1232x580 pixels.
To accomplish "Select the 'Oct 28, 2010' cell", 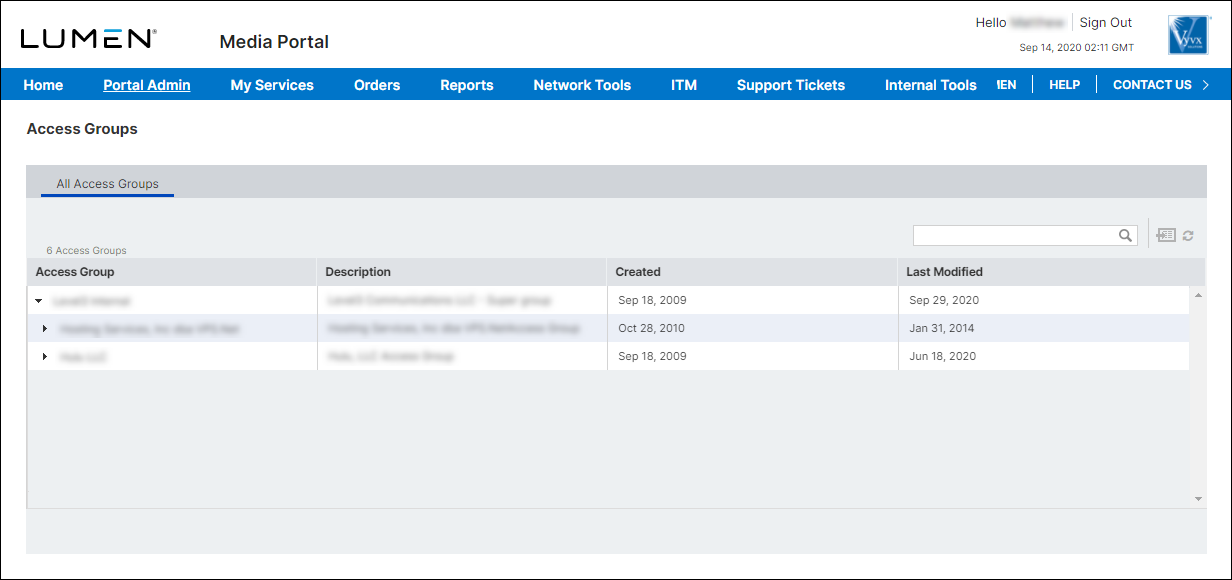I will 752,328.
